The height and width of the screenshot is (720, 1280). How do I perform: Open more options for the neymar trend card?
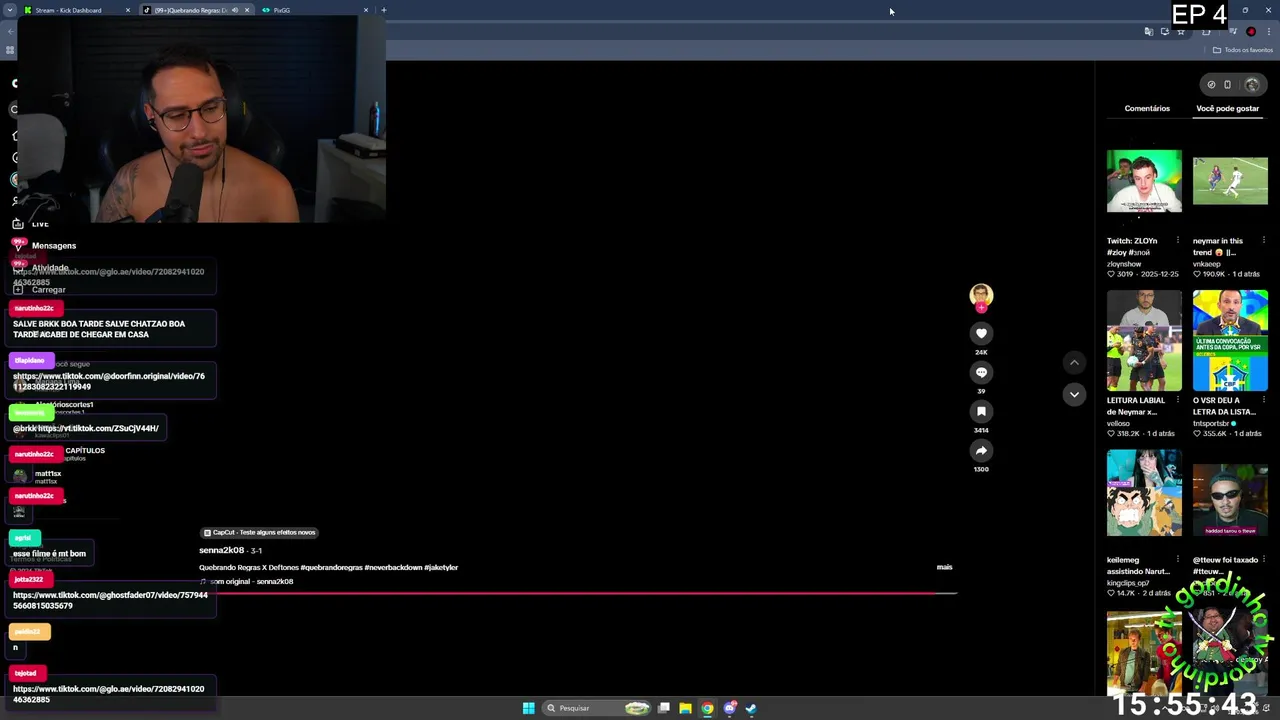[x=1263, y=240]
